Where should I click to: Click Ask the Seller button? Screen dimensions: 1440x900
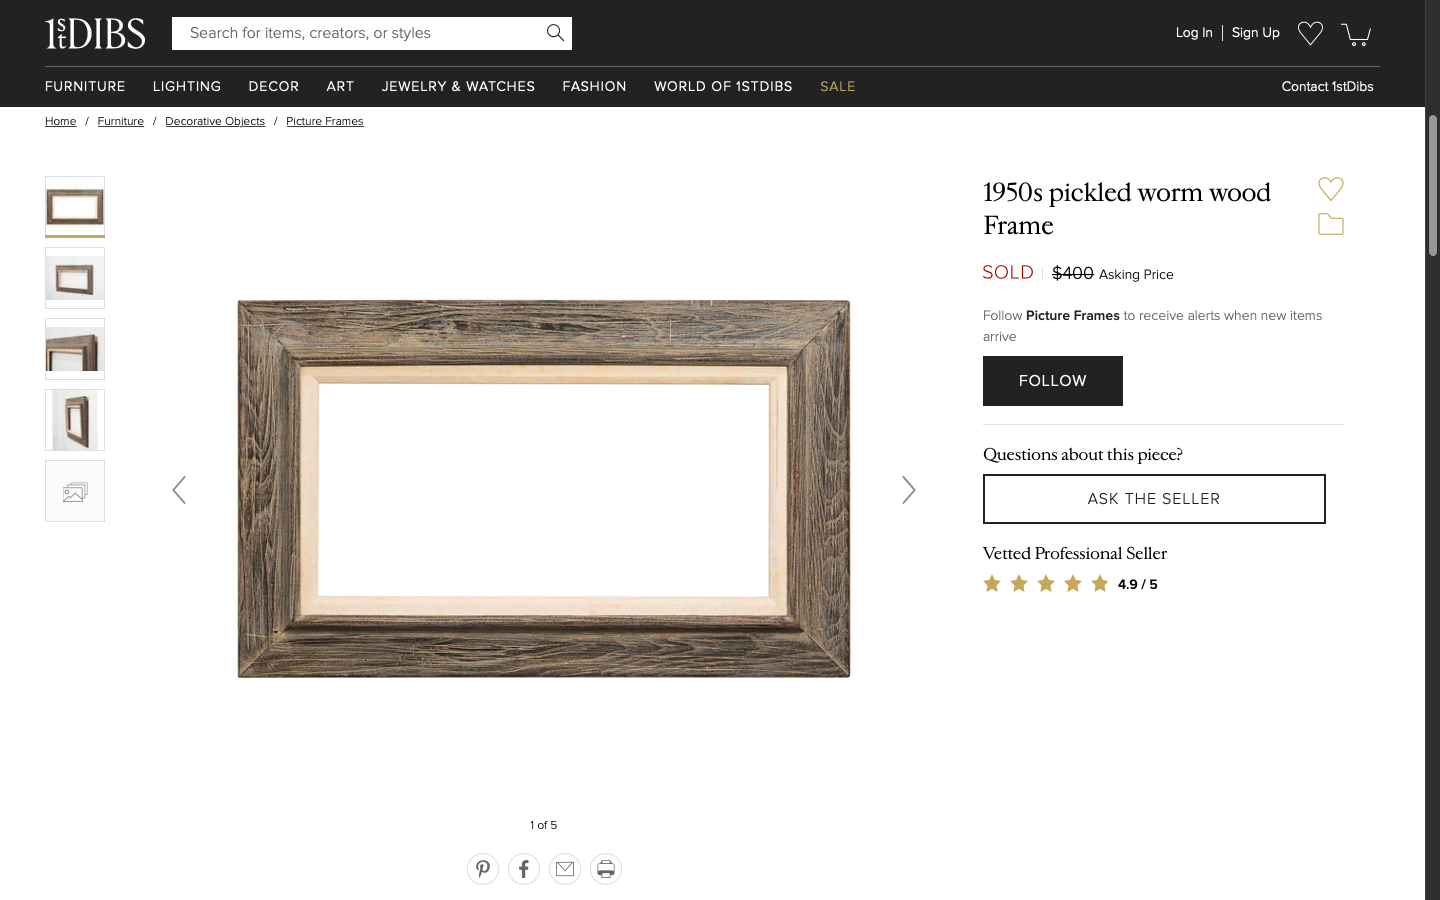pos(1154,499)
